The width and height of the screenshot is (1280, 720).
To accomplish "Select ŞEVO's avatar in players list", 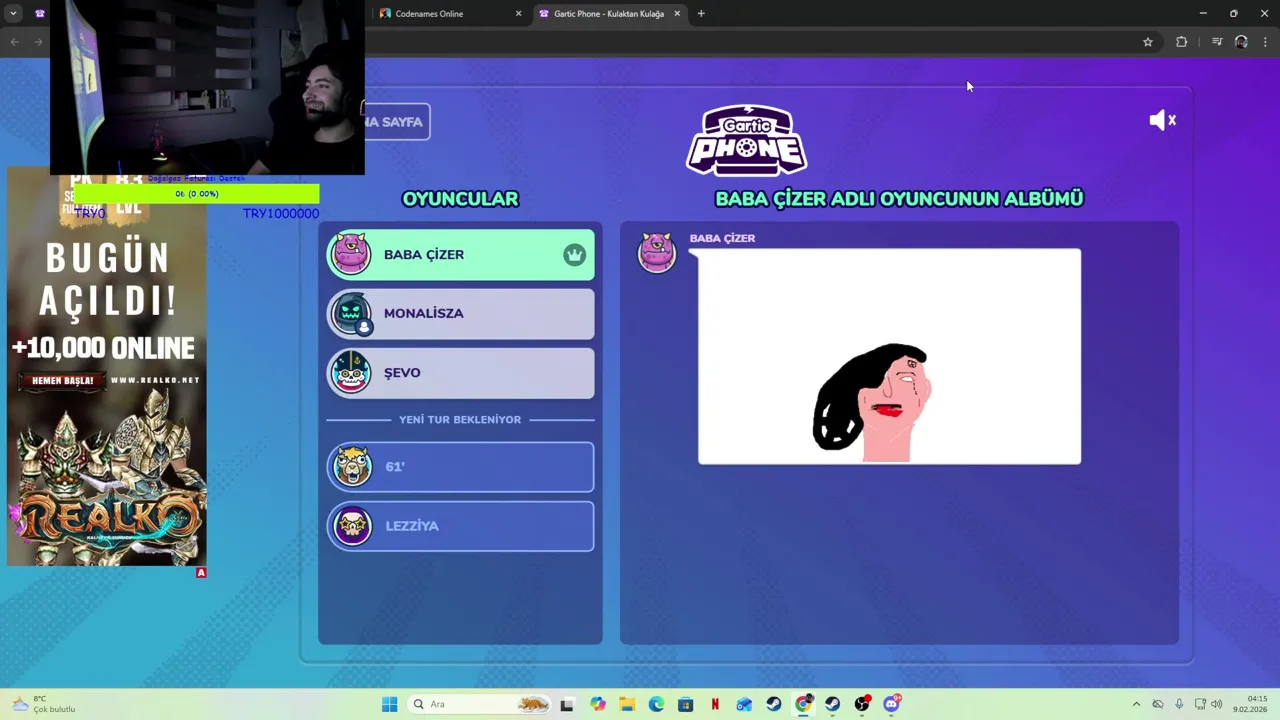I will pyautogui.click(x=351, y=373).
